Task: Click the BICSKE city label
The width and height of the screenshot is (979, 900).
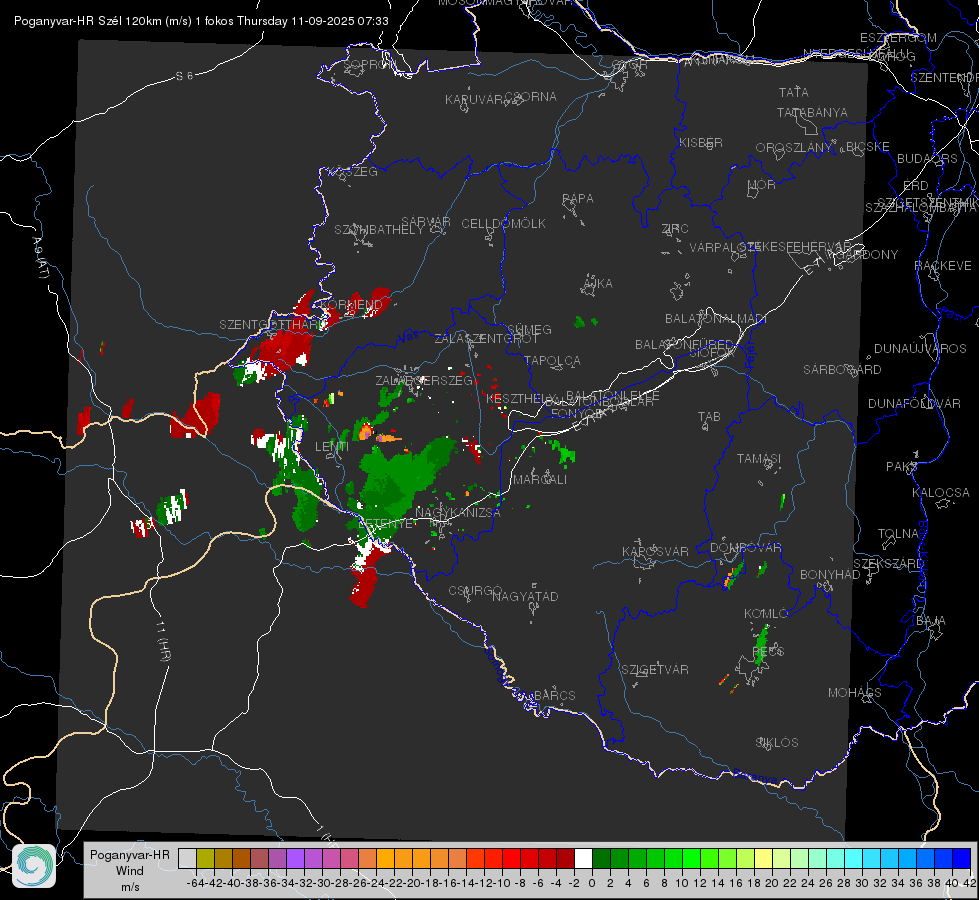Action: 868,147
